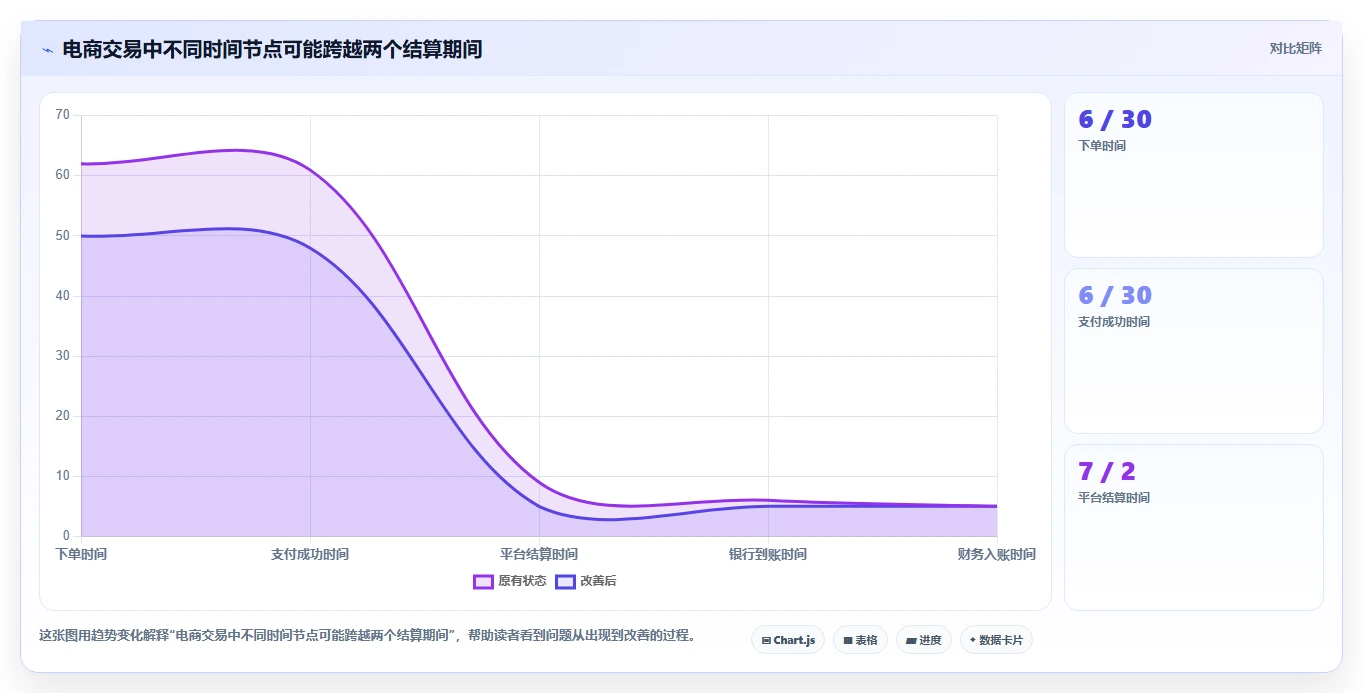Click the y-axis value 10
This screenshot has width=1363, height=693.
(x=63, y=476)
